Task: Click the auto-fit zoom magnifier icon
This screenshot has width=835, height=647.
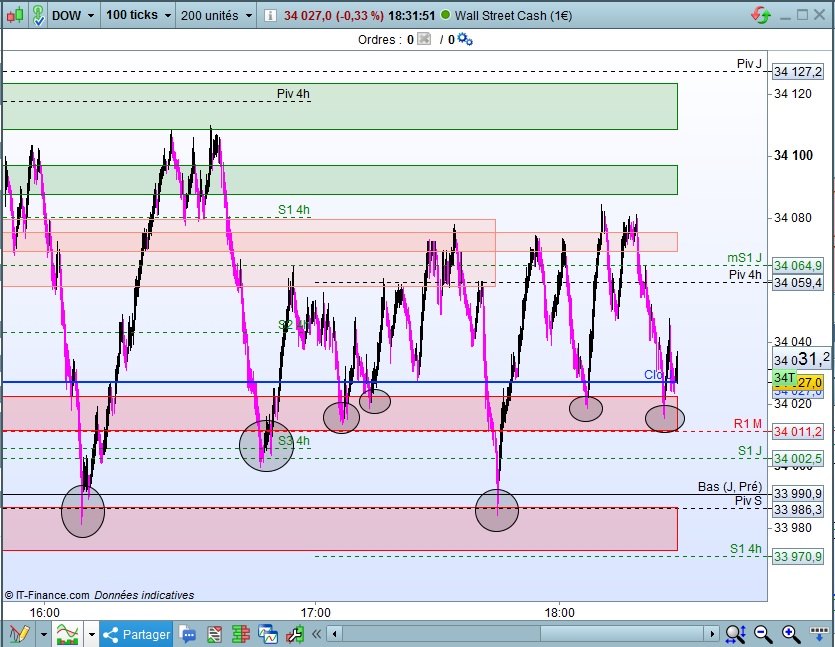Action: [x=735, y=634]
